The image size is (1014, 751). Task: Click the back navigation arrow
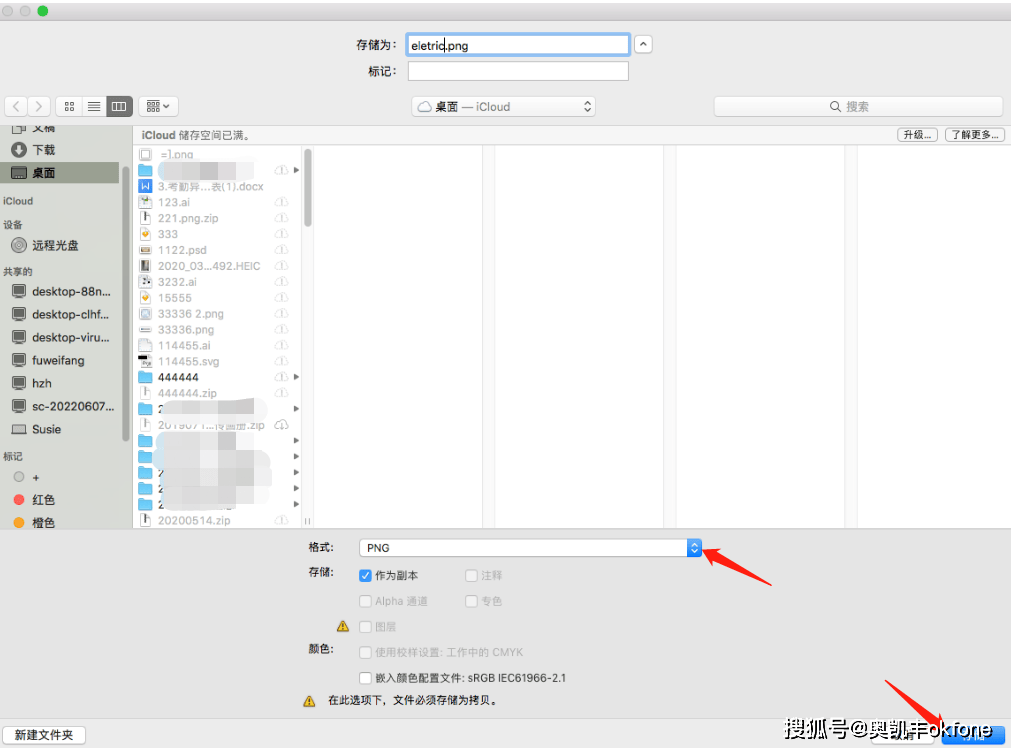coord(16,106)
